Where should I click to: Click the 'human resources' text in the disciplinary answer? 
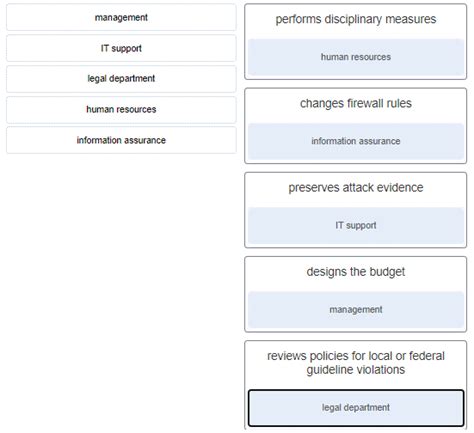tap(356, 57)
